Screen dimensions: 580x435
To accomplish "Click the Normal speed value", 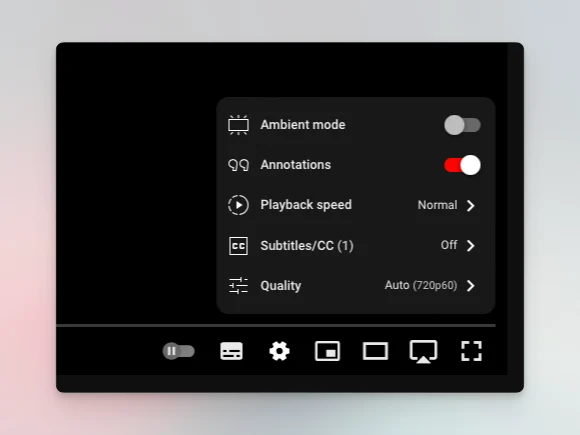I will pos(438,205).
